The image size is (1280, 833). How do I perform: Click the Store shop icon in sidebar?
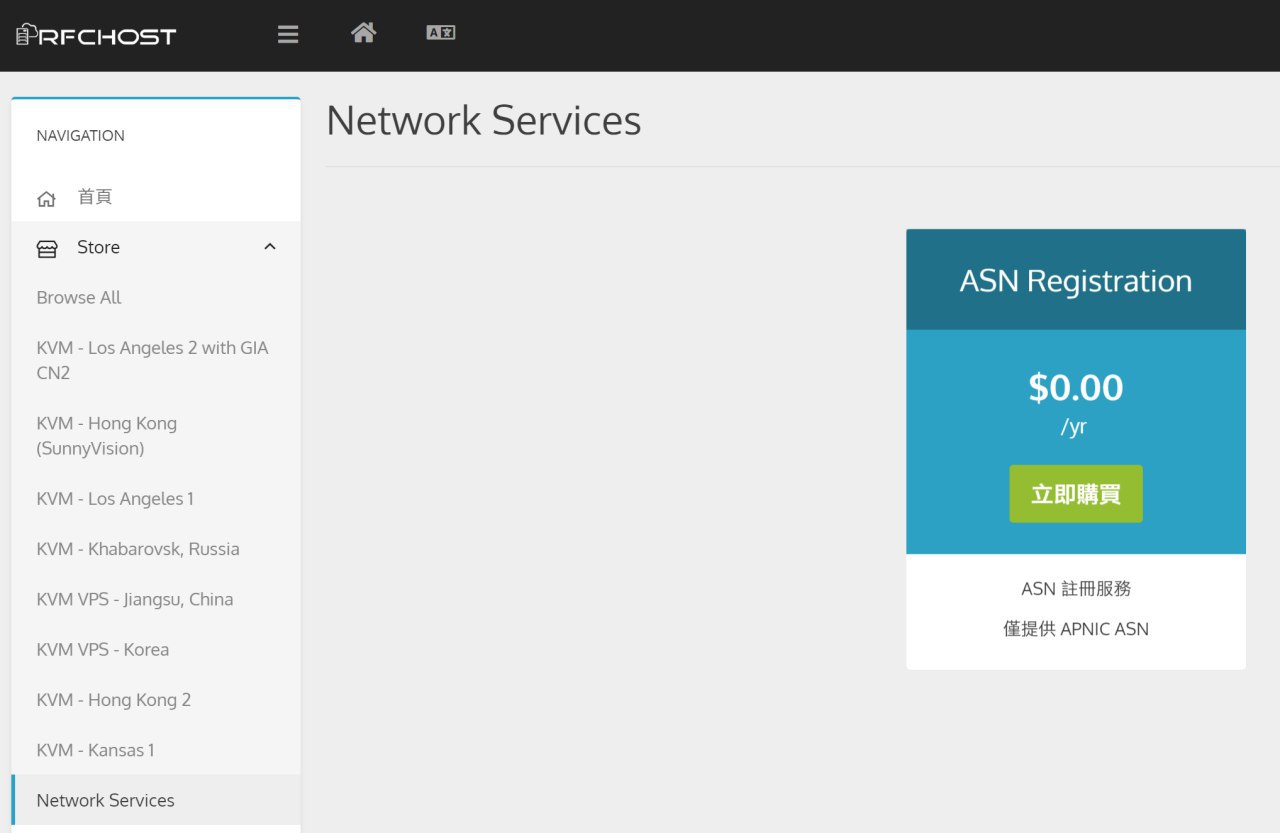pyautogui.click(x=46, y=248)
